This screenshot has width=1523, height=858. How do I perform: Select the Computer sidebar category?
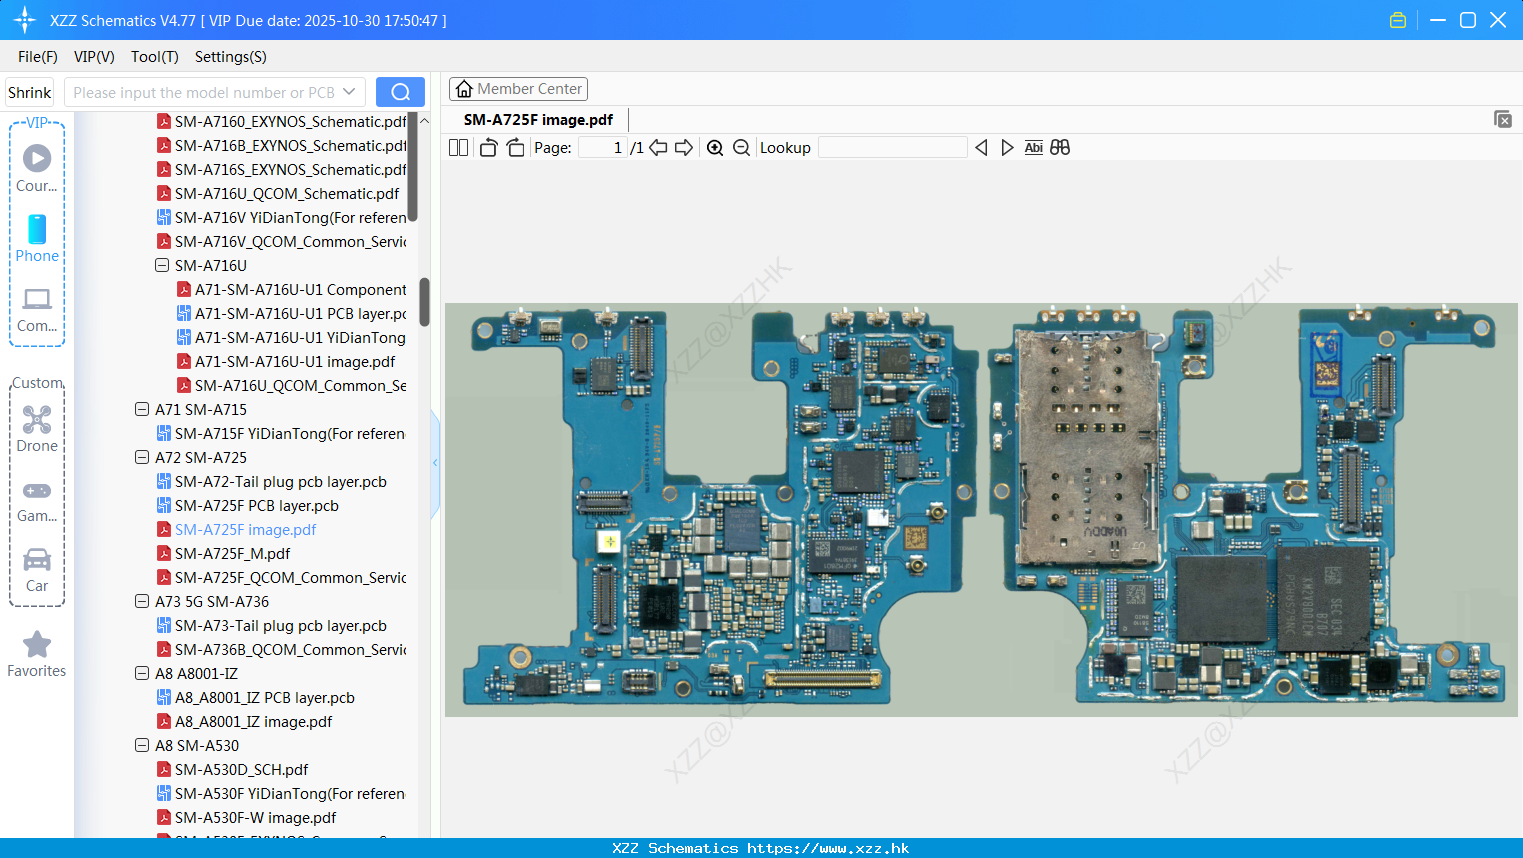(x=37, y=309)
